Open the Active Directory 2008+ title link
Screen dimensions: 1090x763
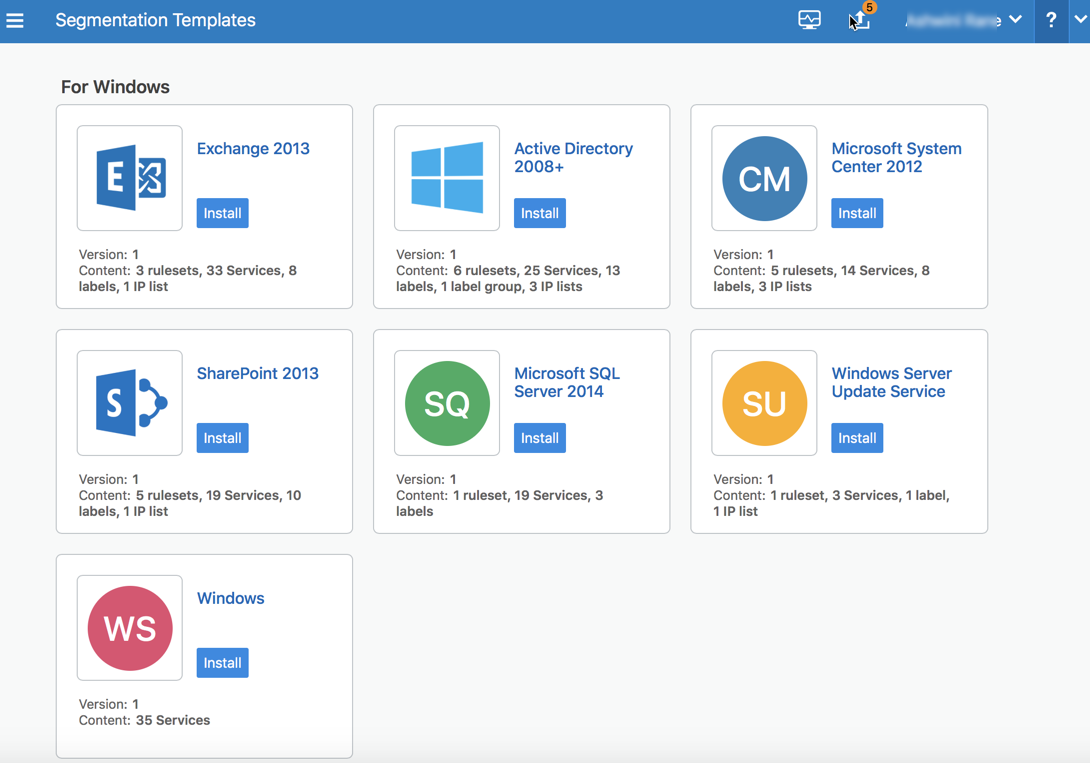574,158
